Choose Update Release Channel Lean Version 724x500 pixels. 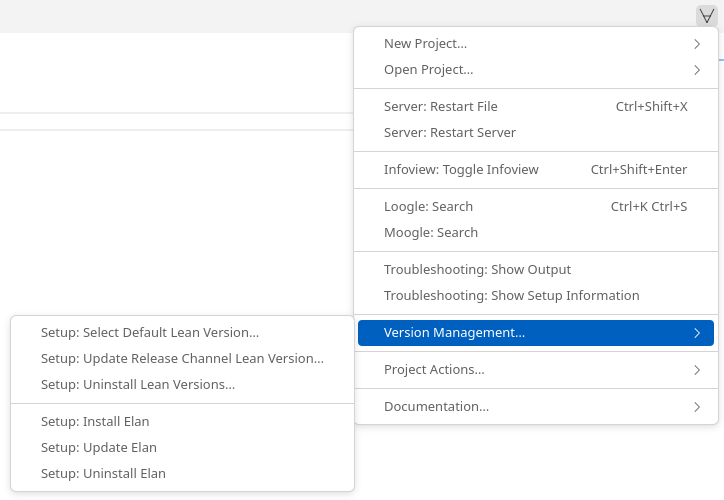[182, 358]
